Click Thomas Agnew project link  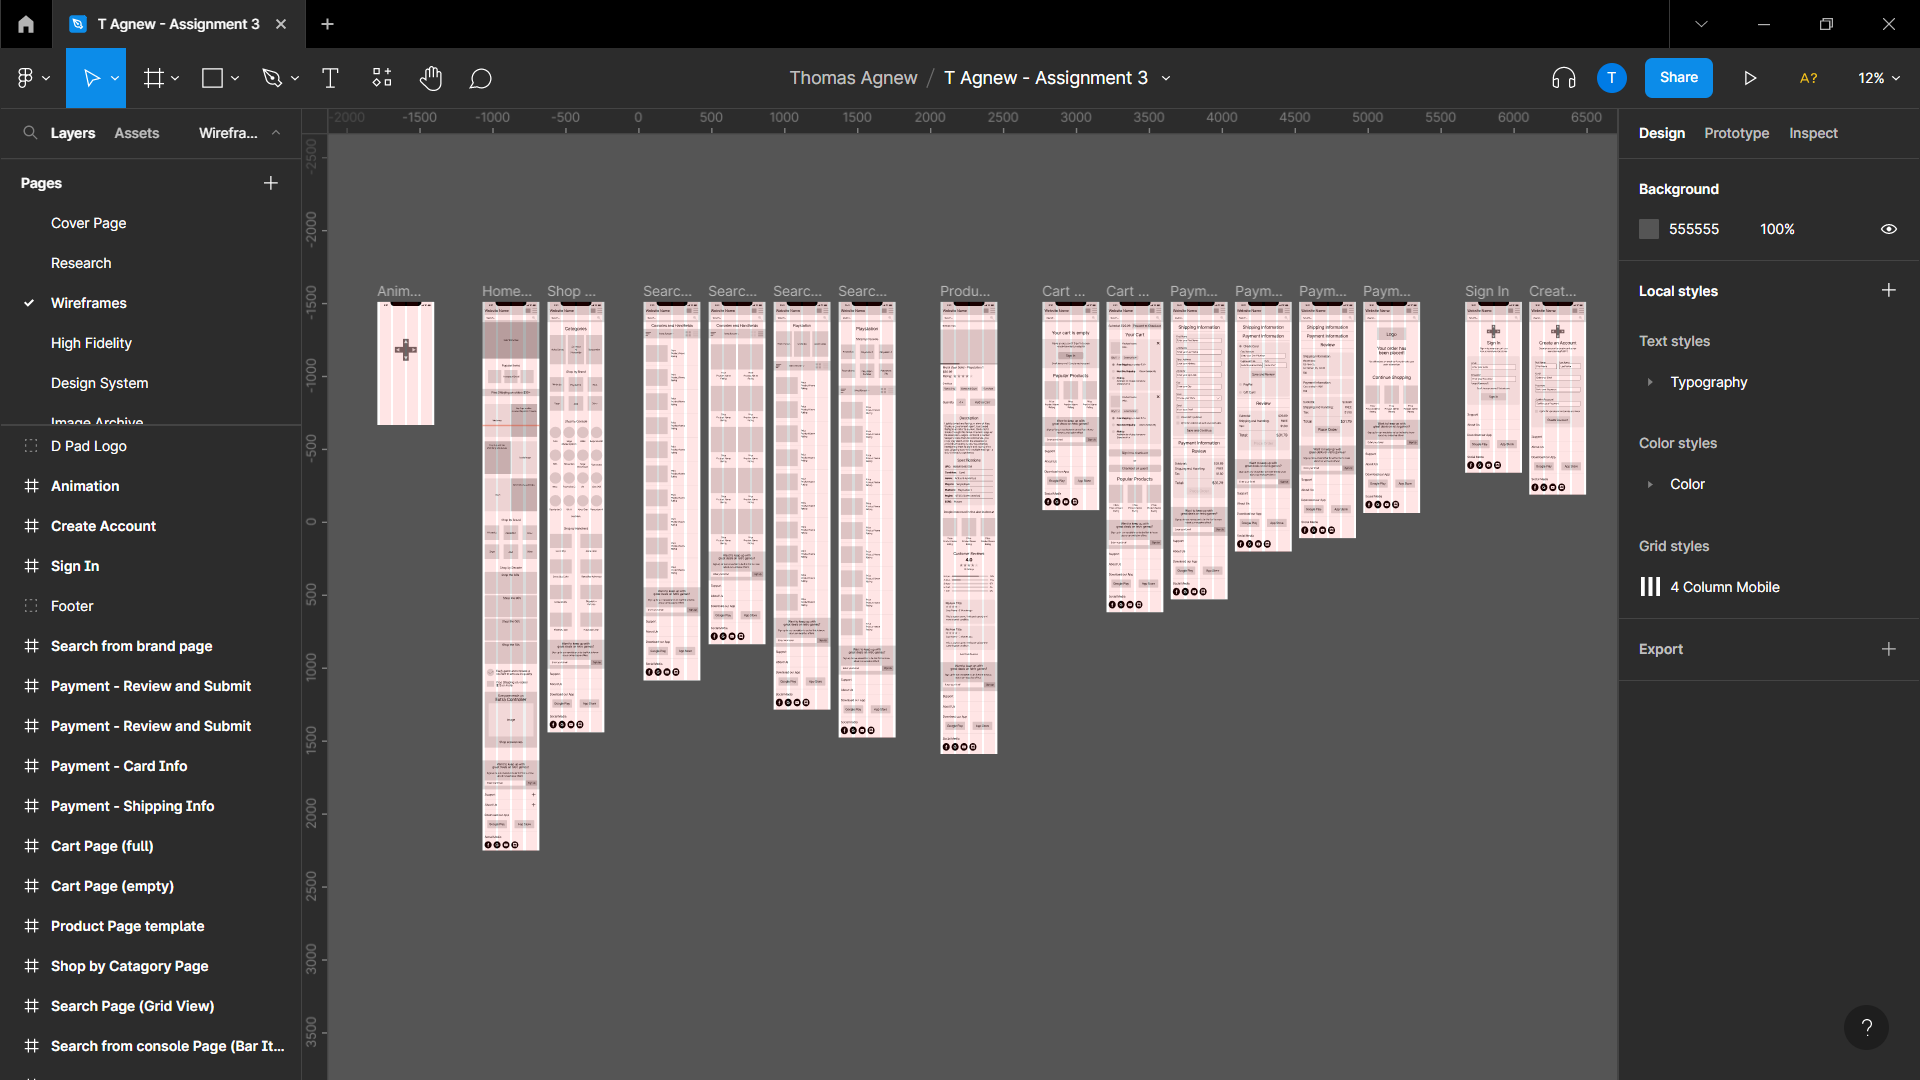pos(853,78)
